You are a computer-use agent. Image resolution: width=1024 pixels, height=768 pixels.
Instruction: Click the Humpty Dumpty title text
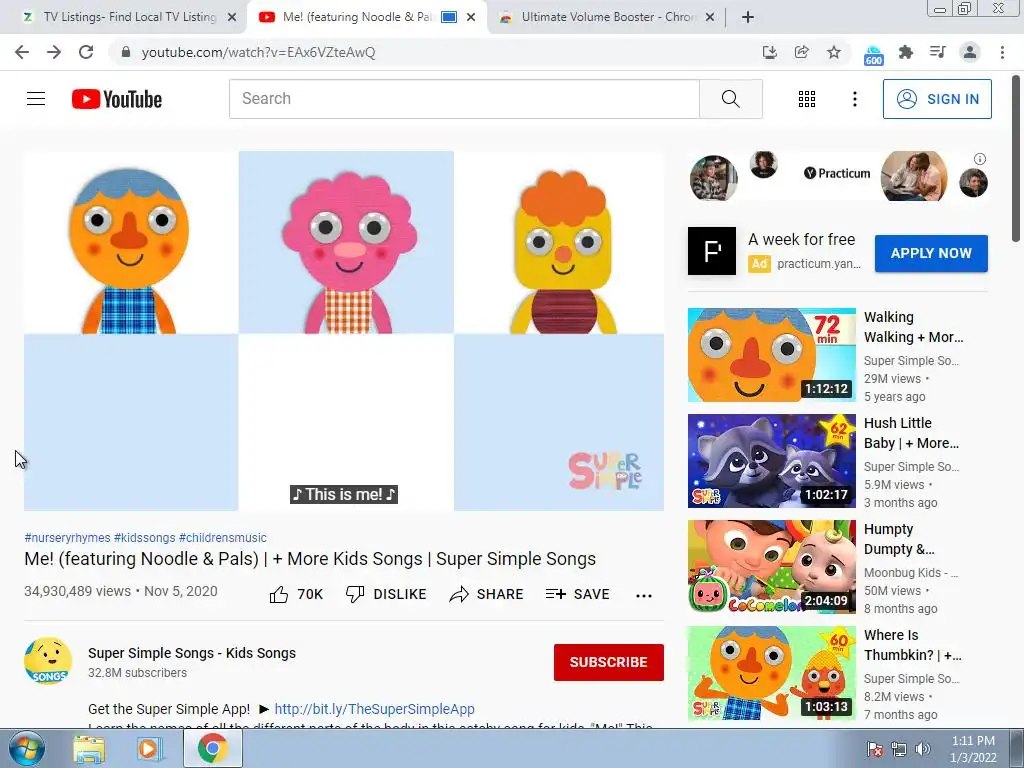pos(899,539)
